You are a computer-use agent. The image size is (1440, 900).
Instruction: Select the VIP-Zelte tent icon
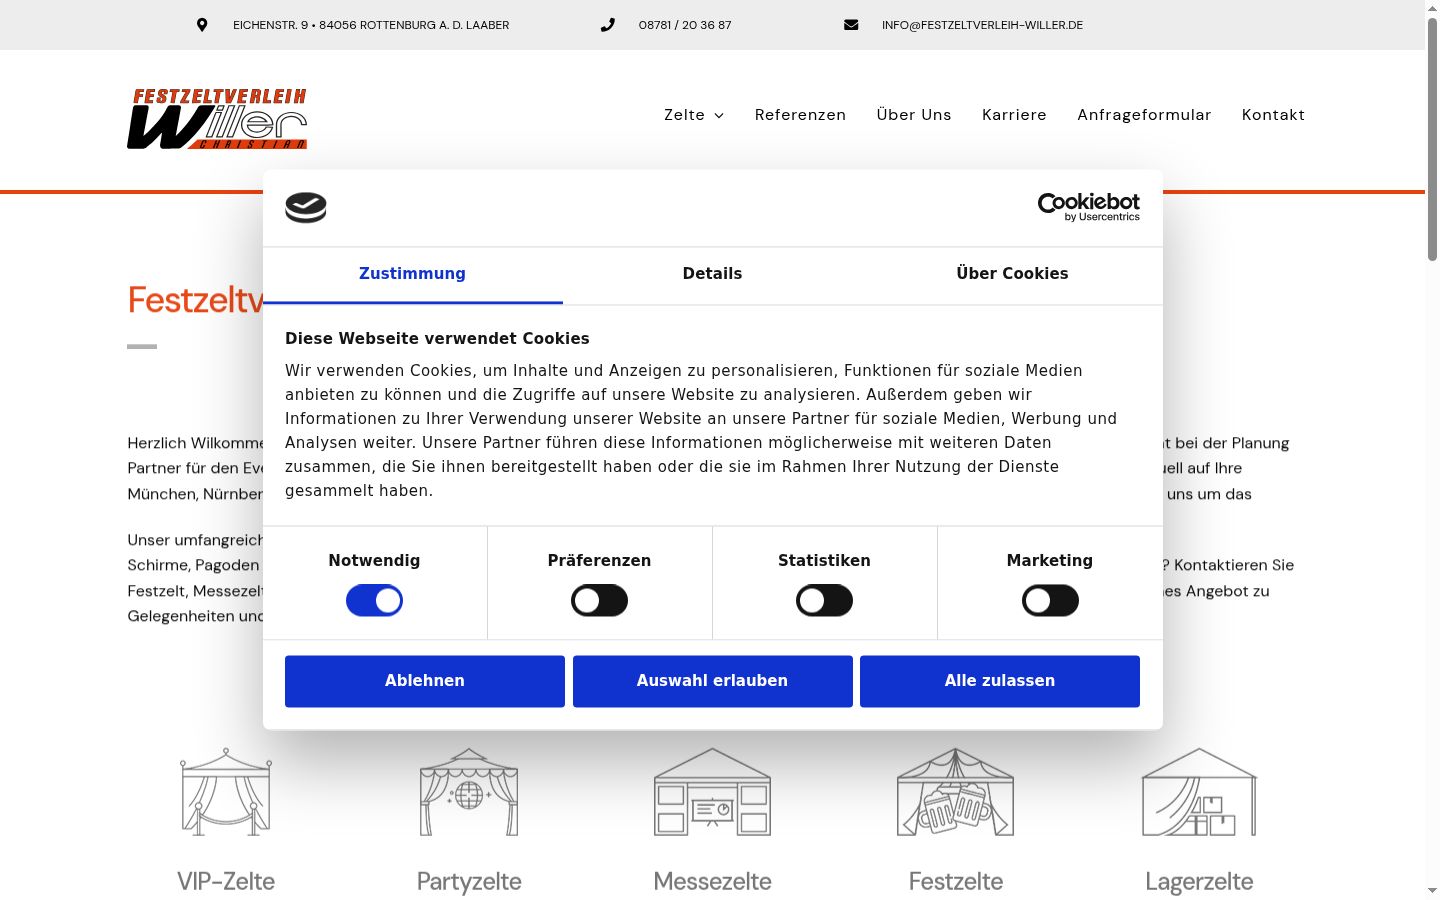(x=226, y=791)
